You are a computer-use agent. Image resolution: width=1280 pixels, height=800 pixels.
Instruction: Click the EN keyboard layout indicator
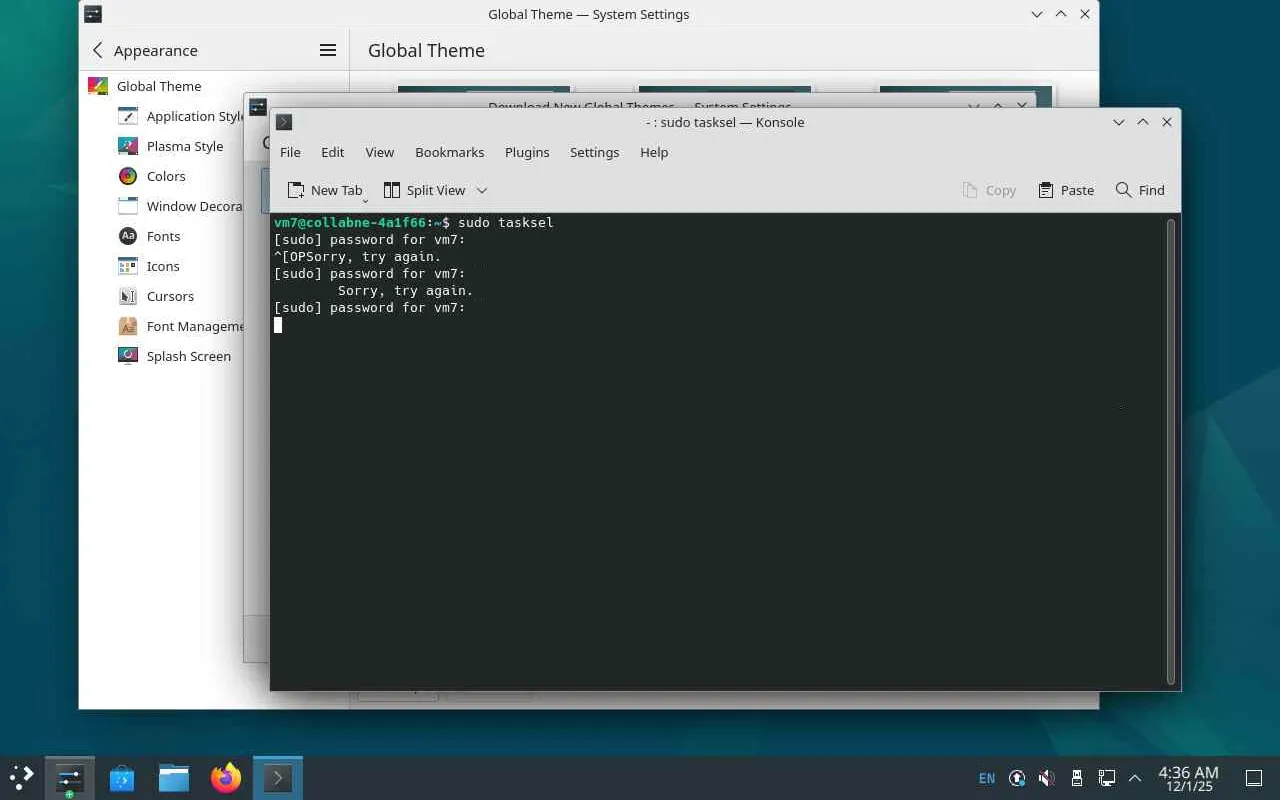tap(987, 778)
